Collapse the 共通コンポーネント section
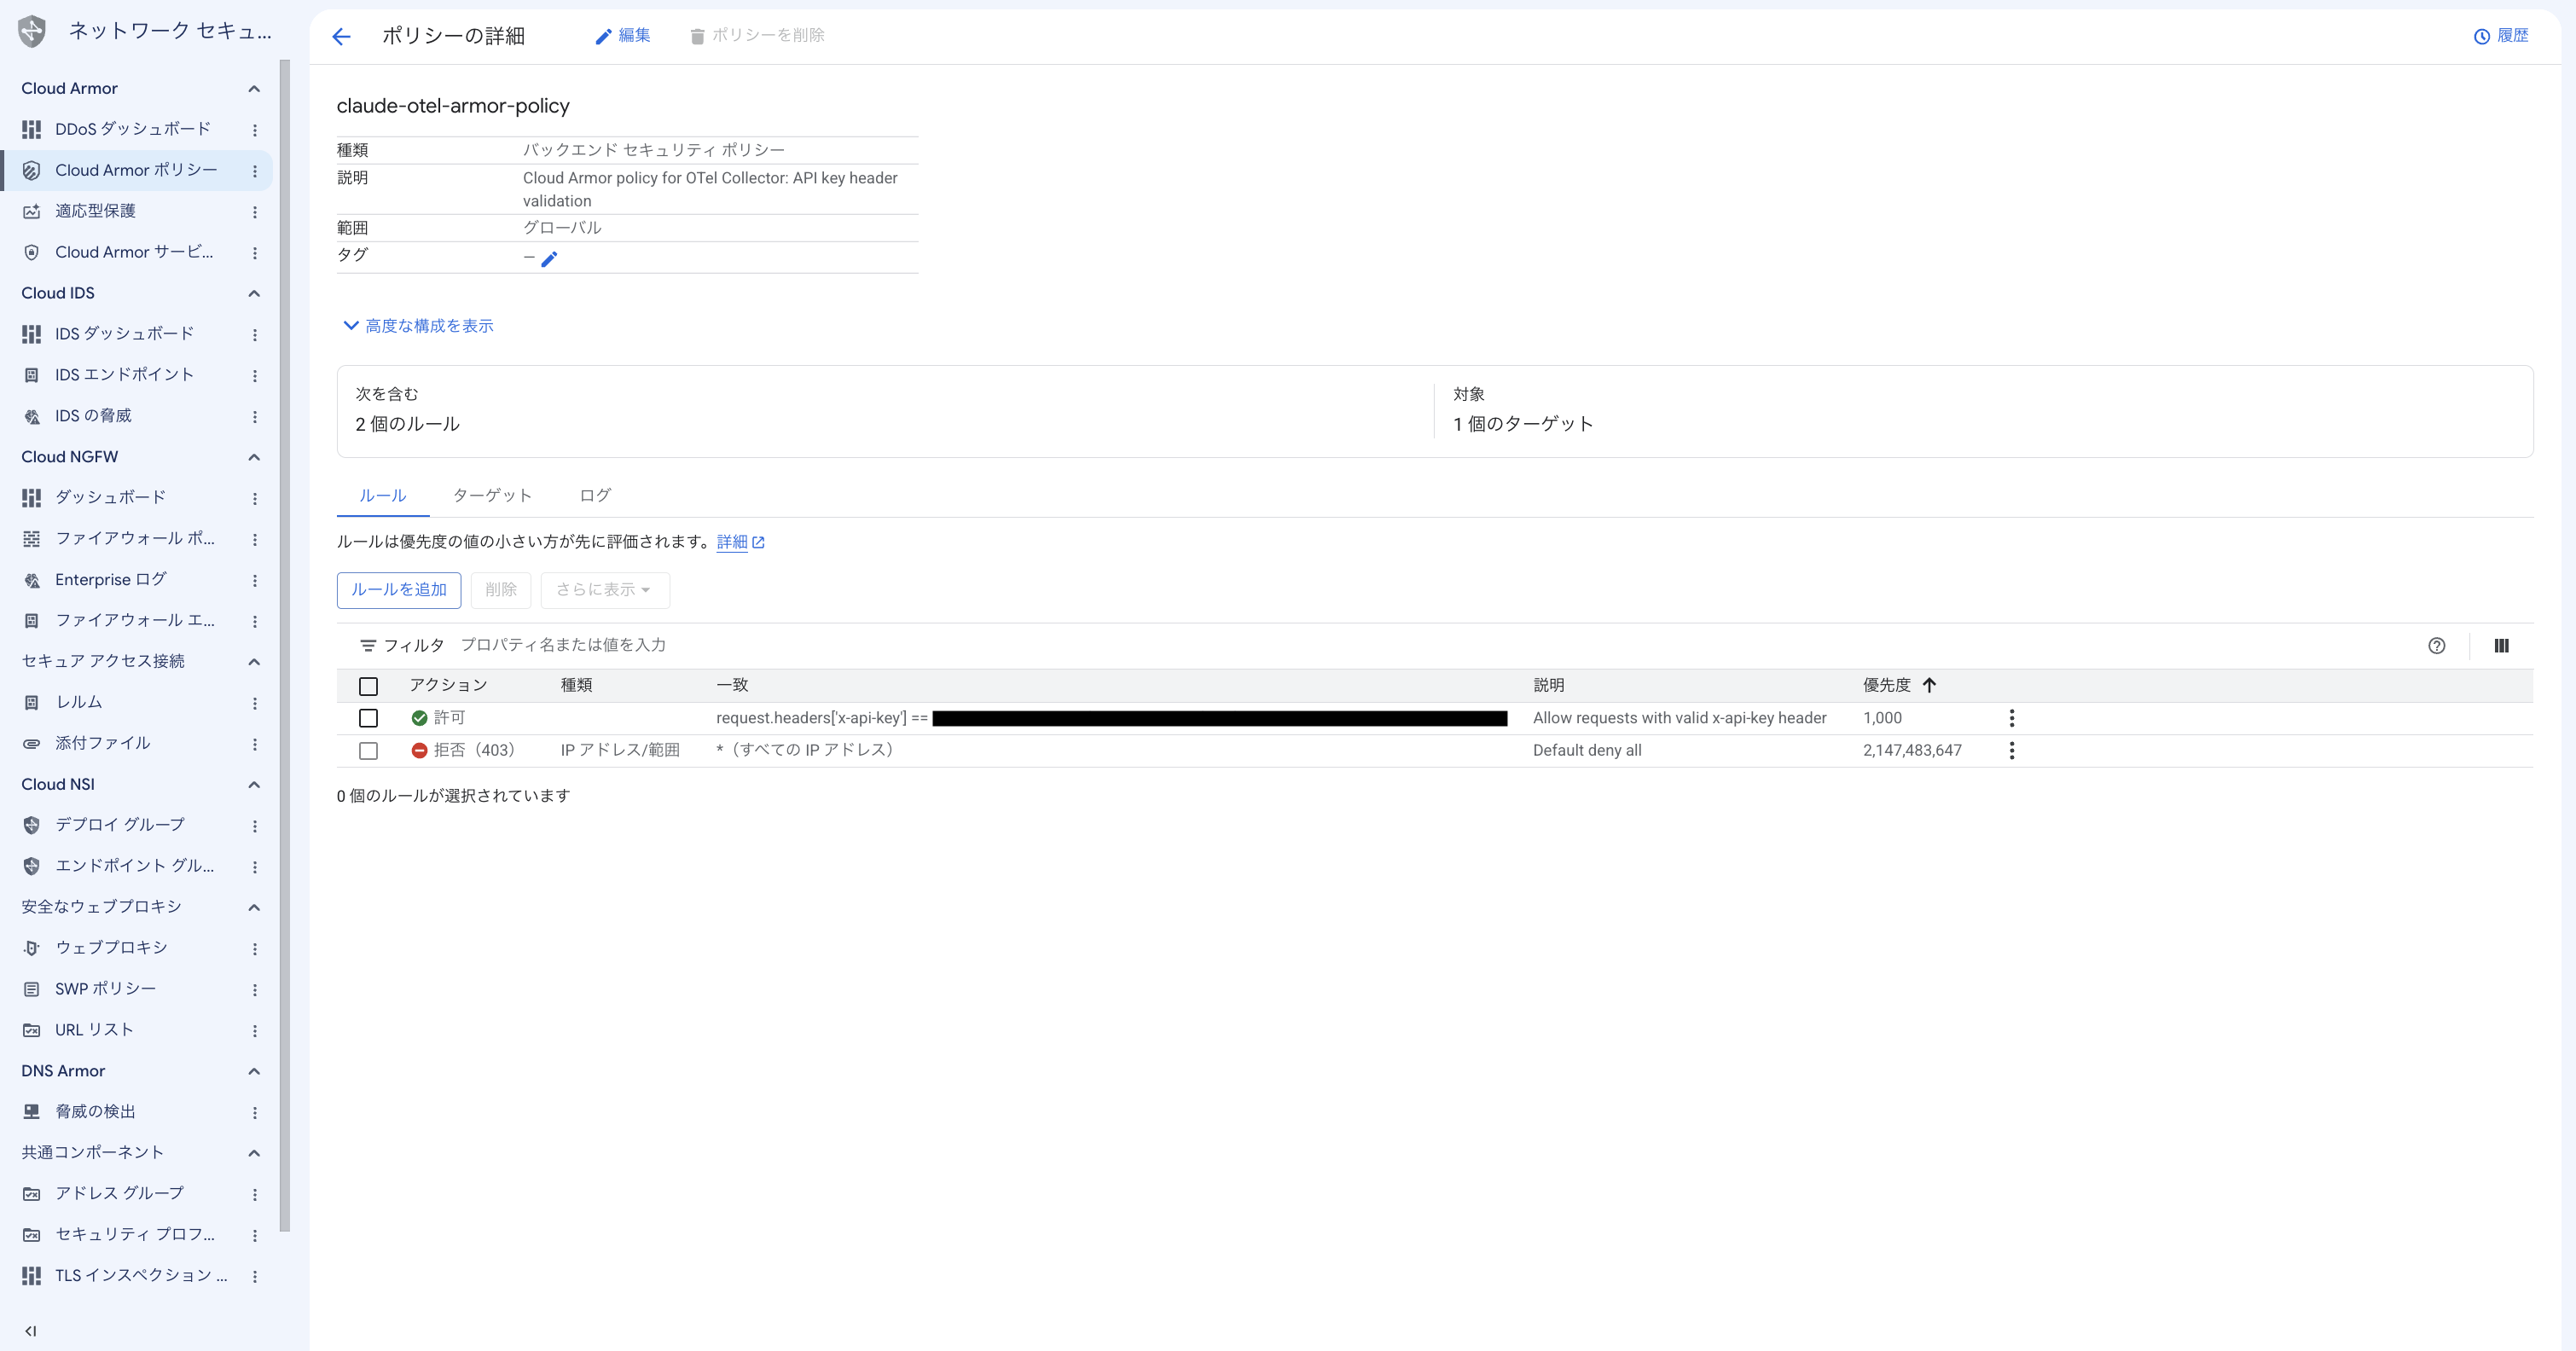 (x=254, y=1153)
